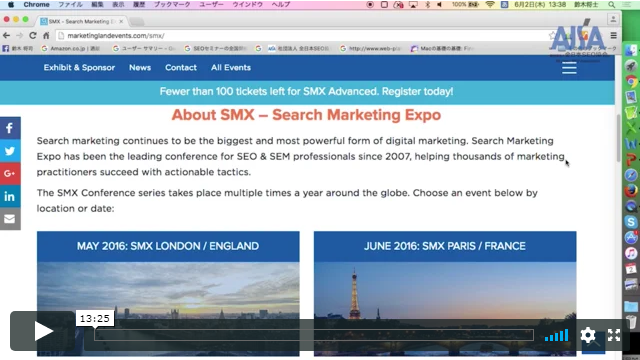The image size is (640, 360).
Task: Open iTunes from the Dock
Action: (631, 253)
